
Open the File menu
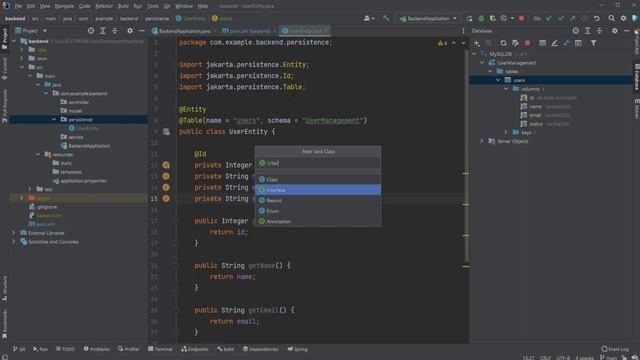(18, 6)
